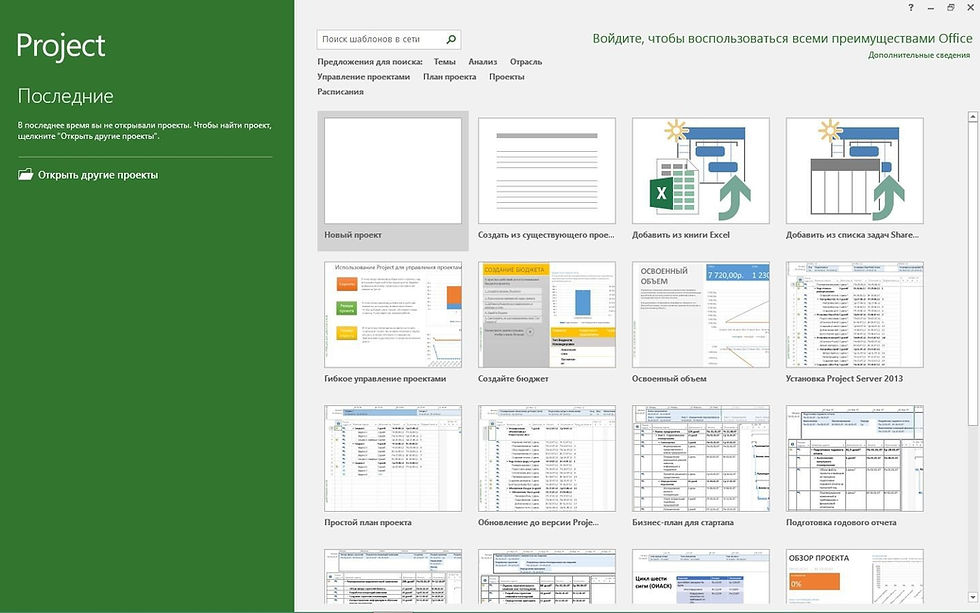
Task: Click the template list scrollbar down arrow
Action: point(972,598)
